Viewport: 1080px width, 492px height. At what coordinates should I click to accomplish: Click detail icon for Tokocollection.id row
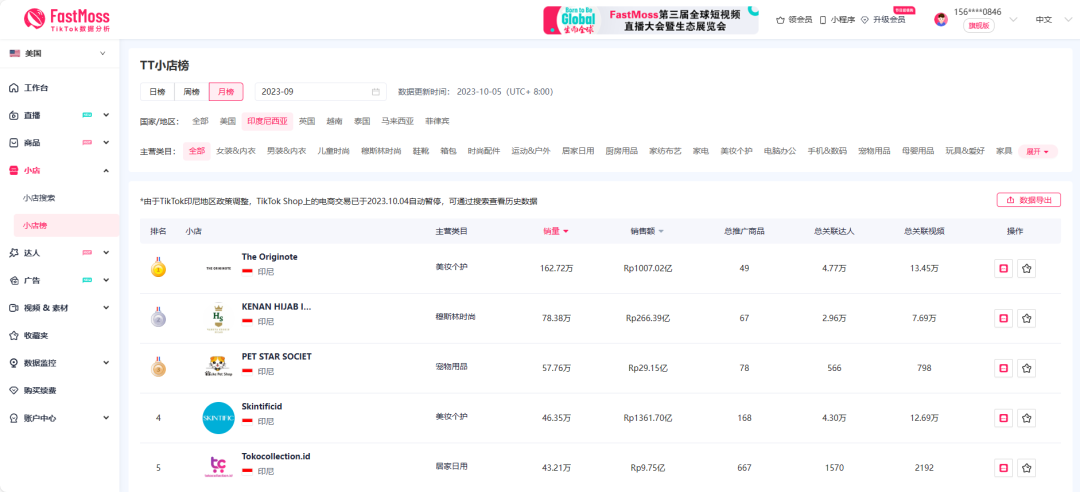click(x=1004, y=468)
